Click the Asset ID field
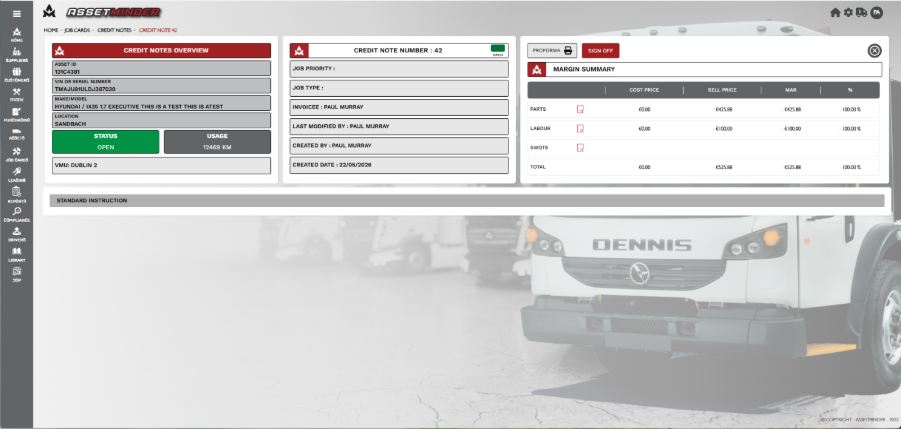Screen dimensions: 901x429 [161, 68]
